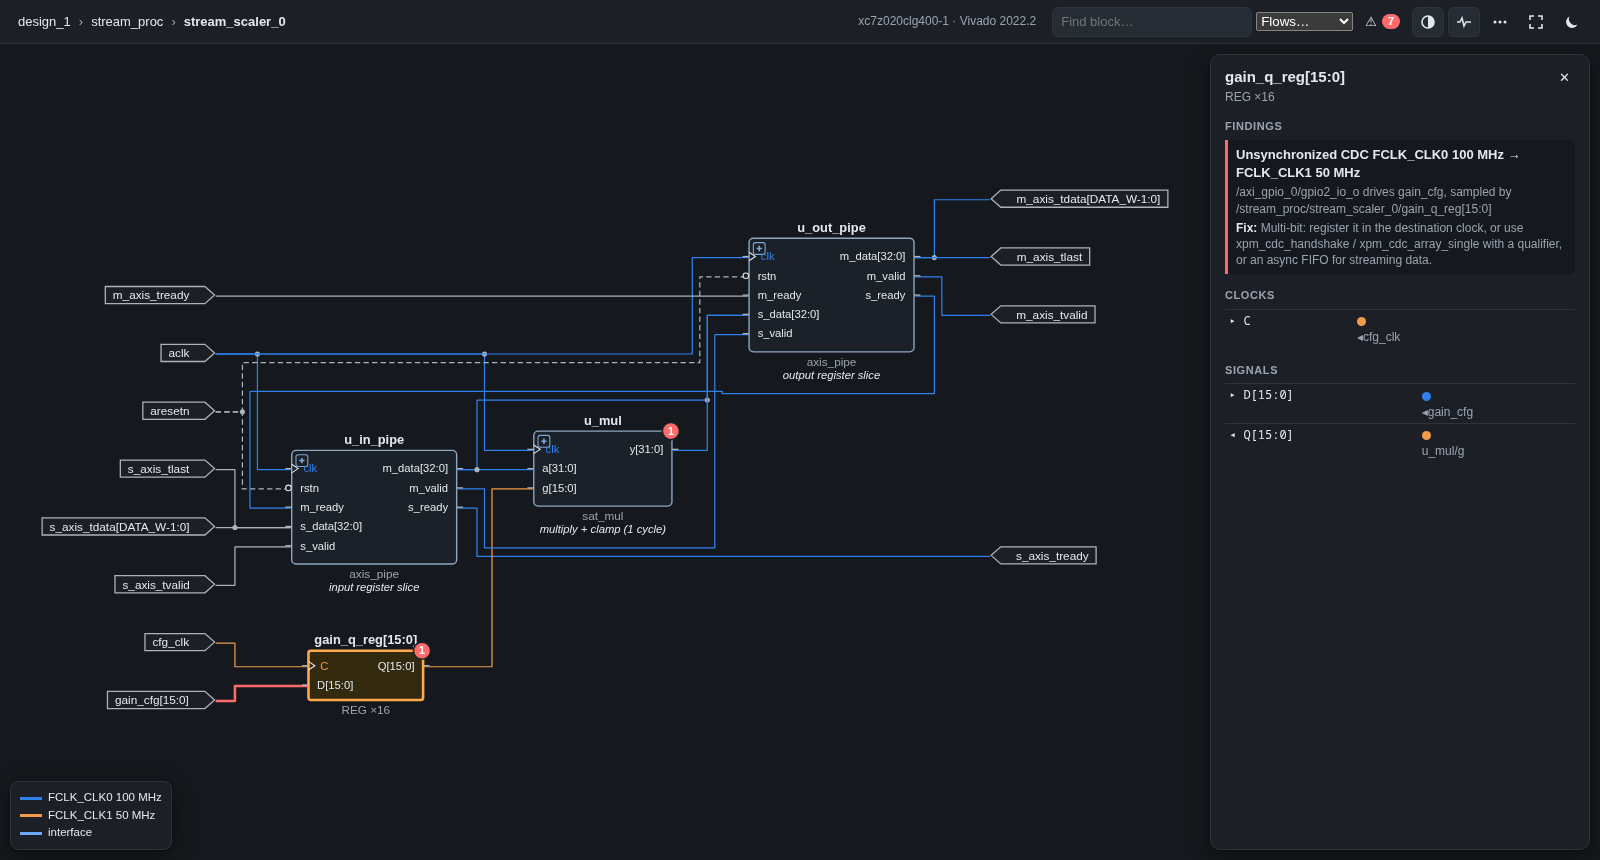Image resolution: width=1600 pixels, height=860 pixels.
Task: Select the m_axis_tvalid output port
Action: [1043, 315]
